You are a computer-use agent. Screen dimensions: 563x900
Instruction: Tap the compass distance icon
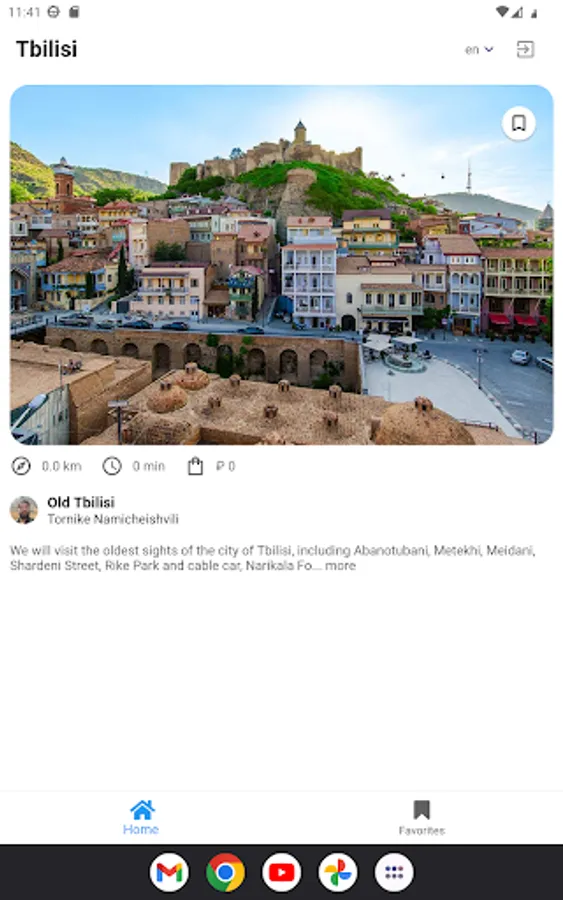coord(21,465)
